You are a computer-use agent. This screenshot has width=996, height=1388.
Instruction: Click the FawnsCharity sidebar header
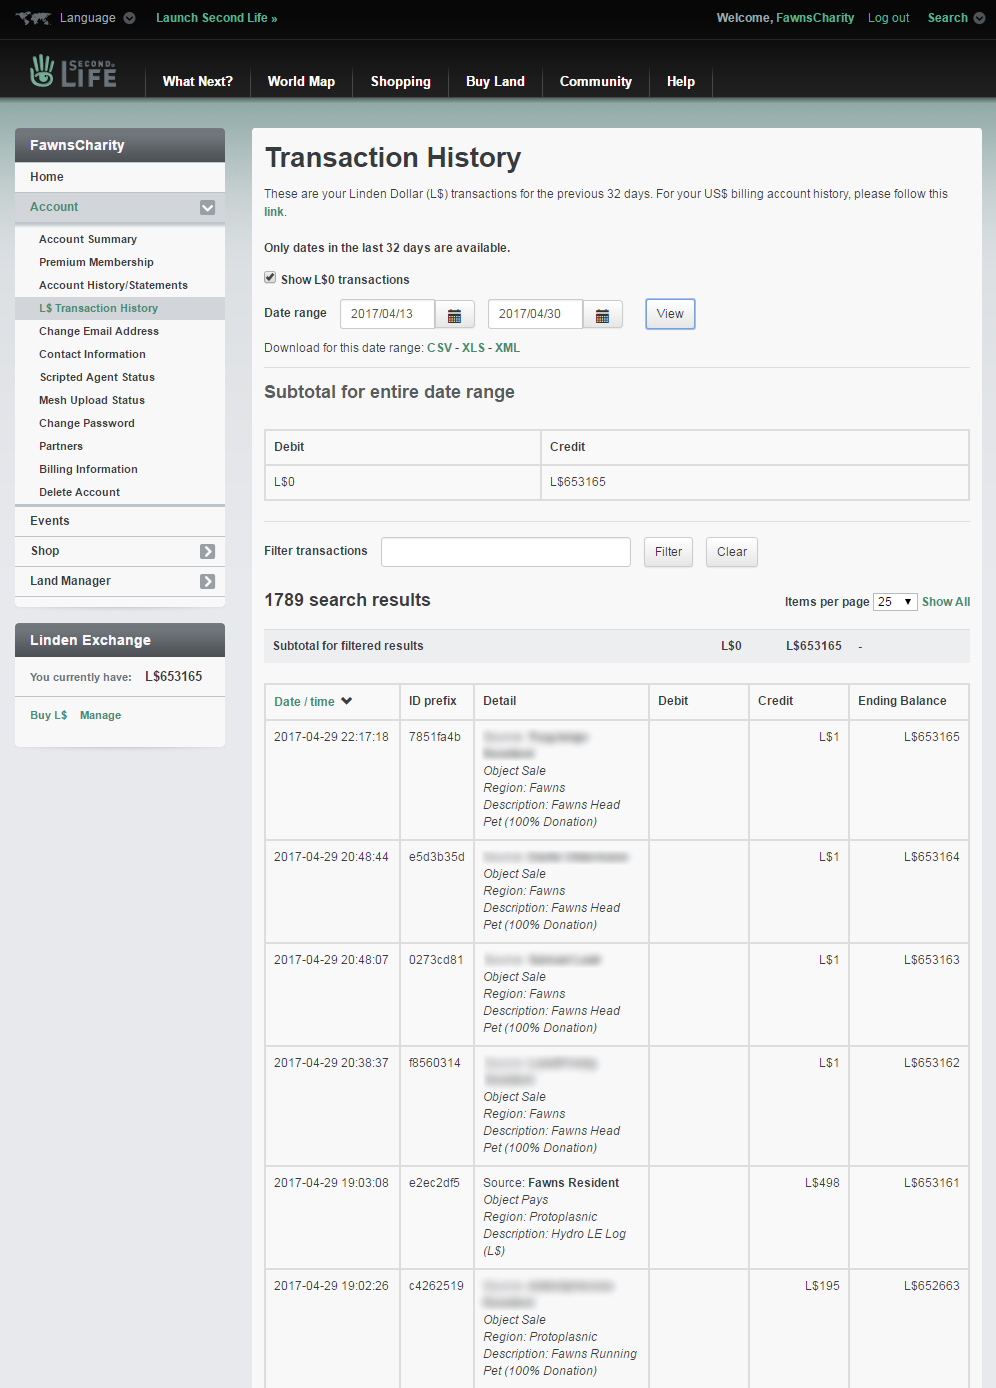(120, 145)
